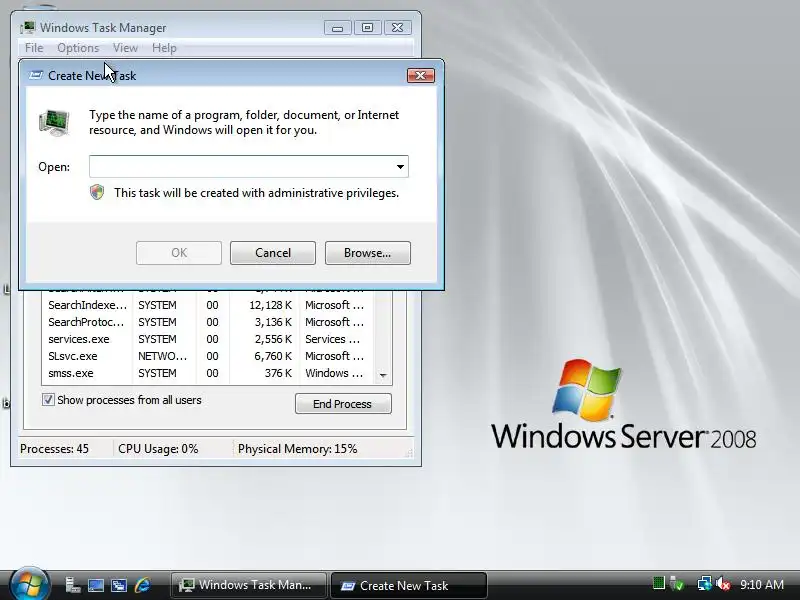The height and width of the screenshot is (600, 800).
Task: Click the muted volume tray icon
Action: 723,583
